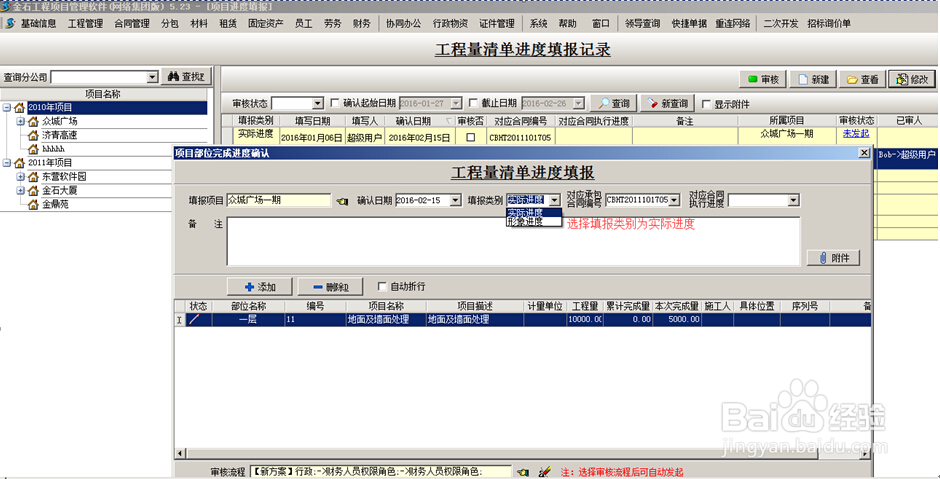Click into the 备注 remarks text area
Screen dimensions: 940x479
pyautogui.click(x=513, y=241)
